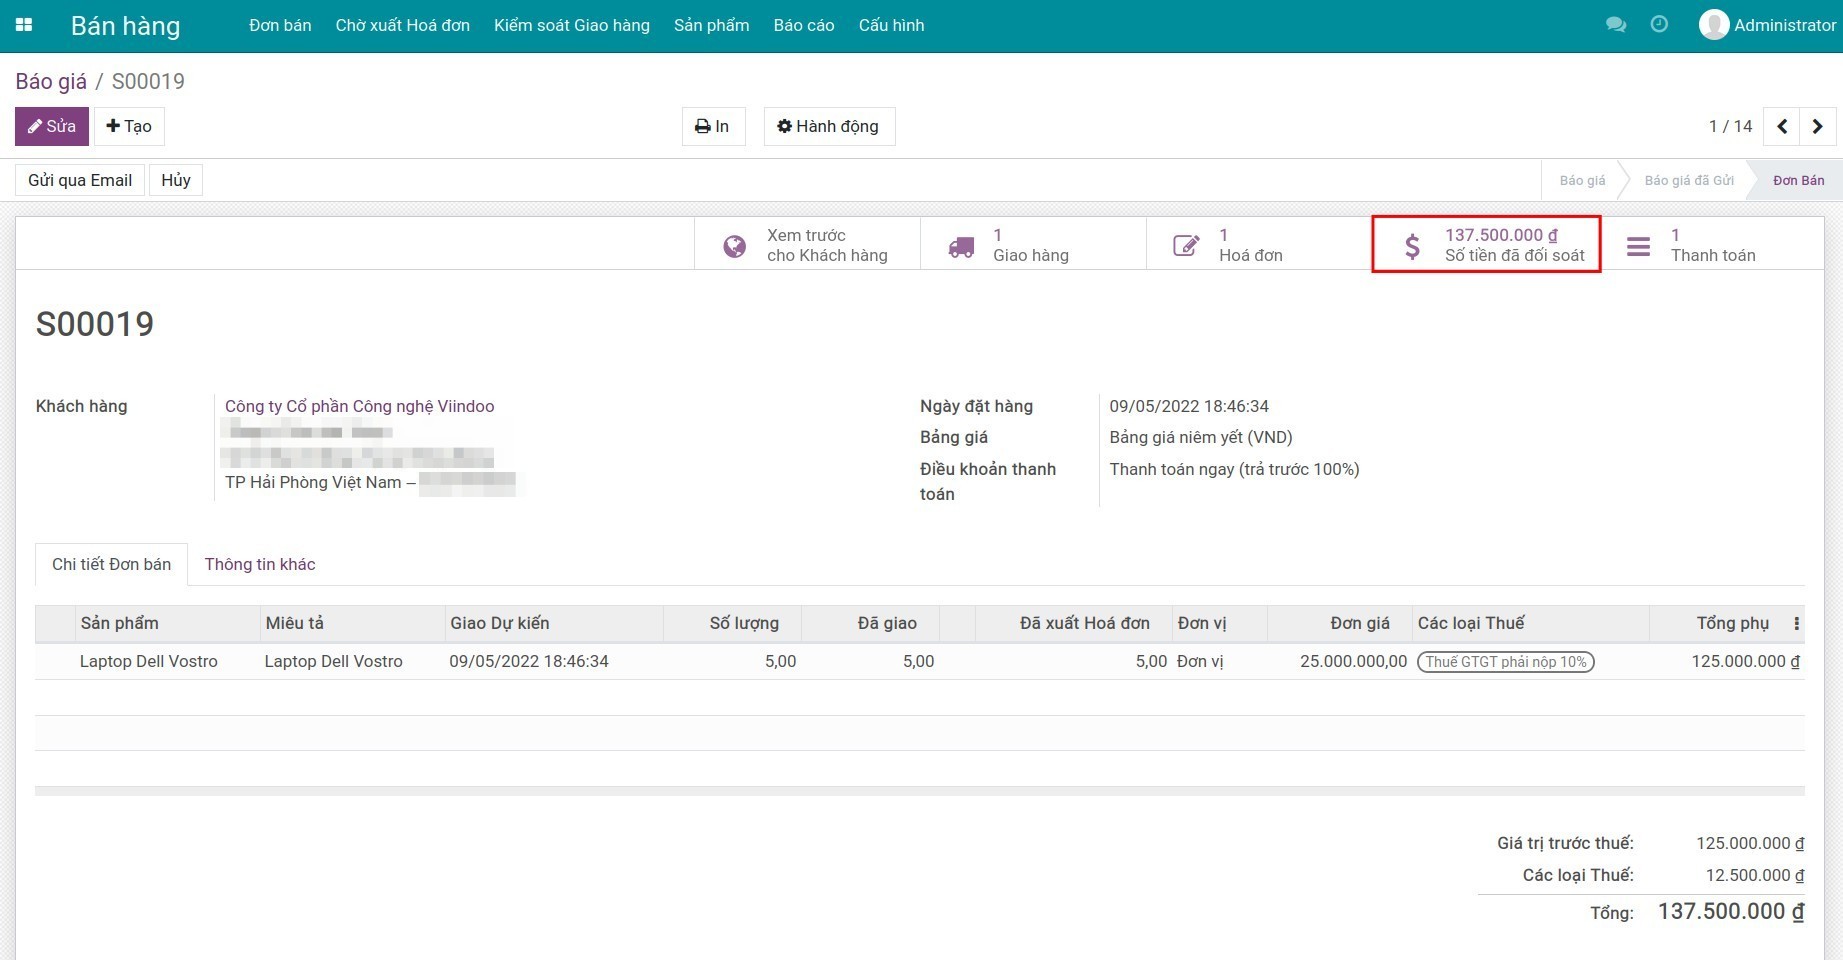This screenshot has width=1843, height=960.
Task: Sort by Miêu tả column header
Action: pyautogui.click(x=352, y=623)
